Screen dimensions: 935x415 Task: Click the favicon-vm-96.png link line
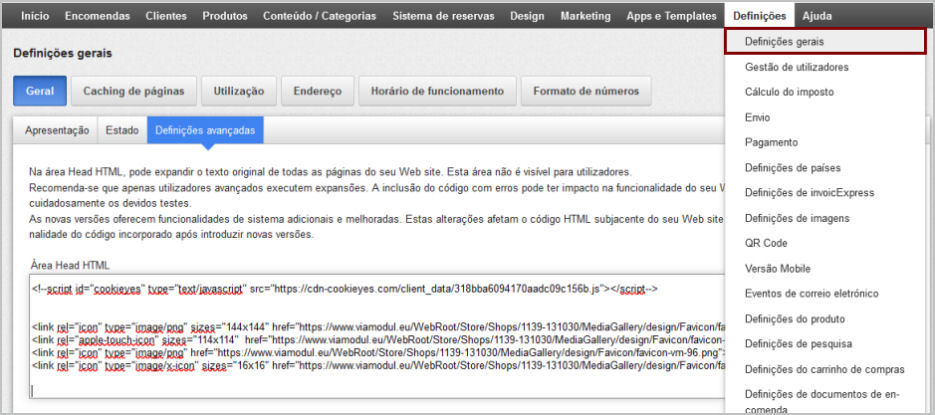(x=378, y=352)
